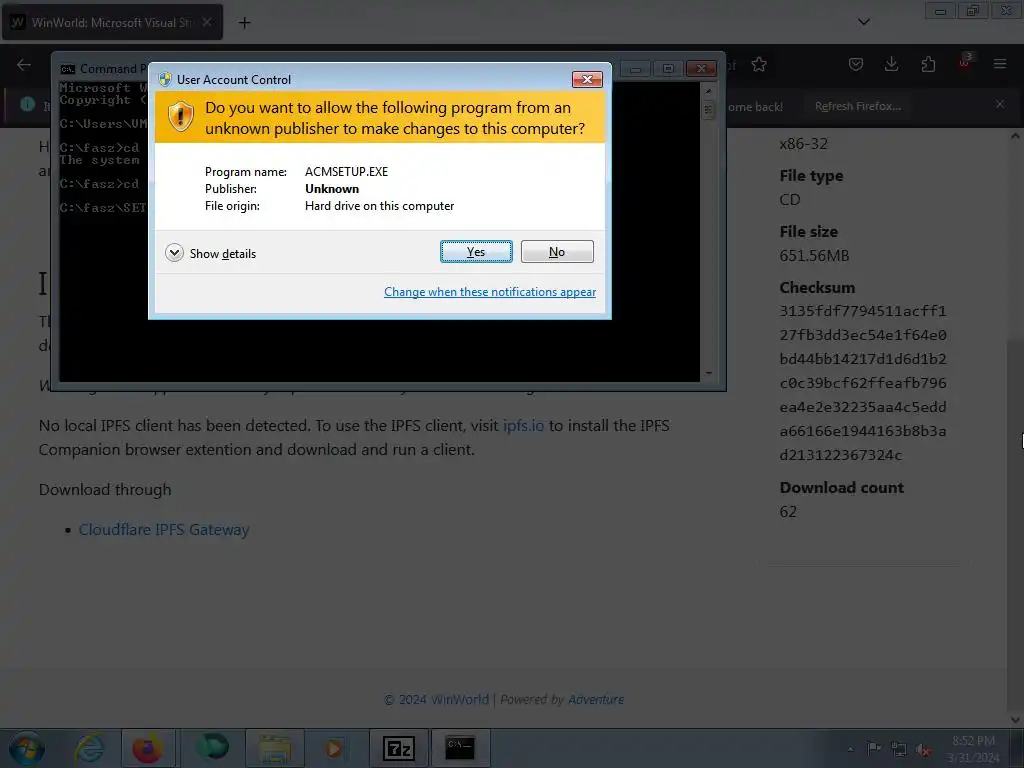The width and height of the screenshot is (1024, 768).
Task: Open the Adventure link in the footer
Action: (x=596, y=699)
